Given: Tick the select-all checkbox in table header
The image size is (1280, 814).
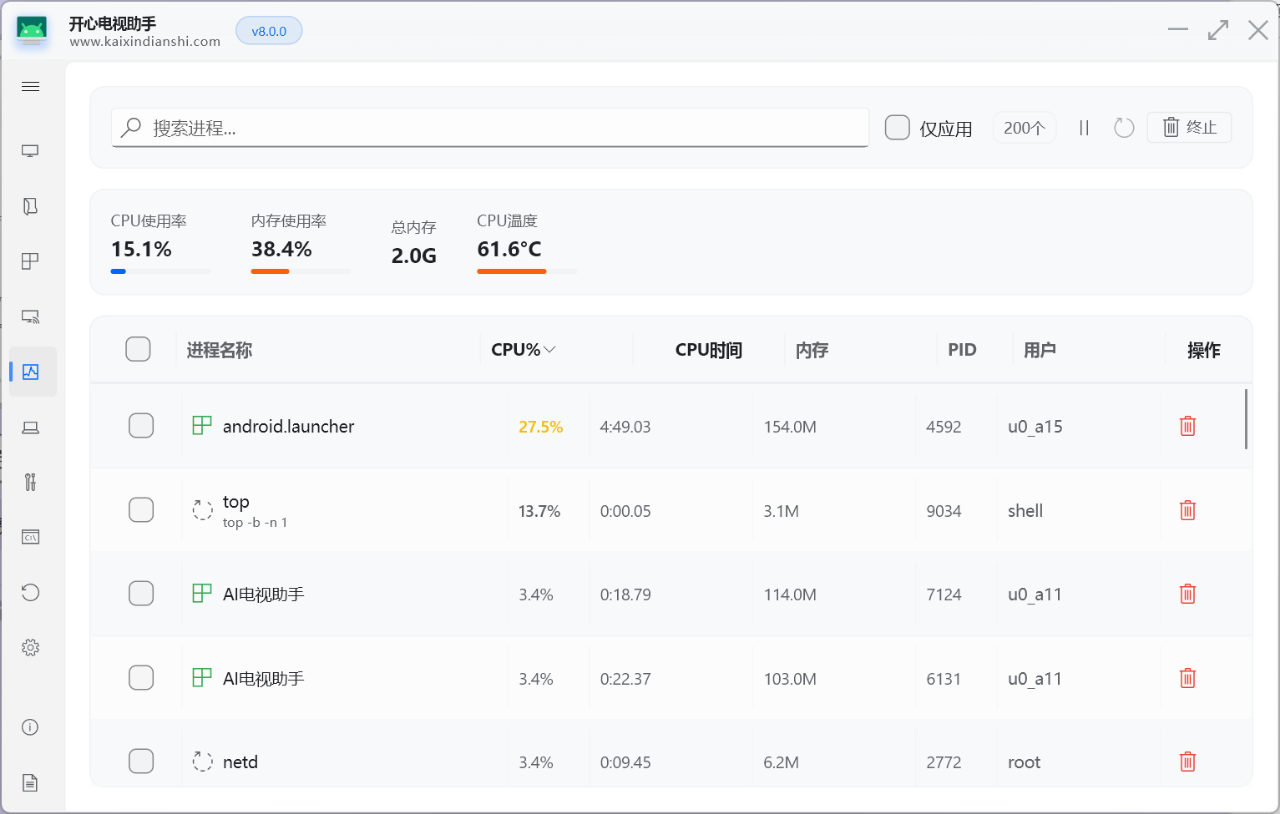Looking at the screenshot, I should pos(138,349).
